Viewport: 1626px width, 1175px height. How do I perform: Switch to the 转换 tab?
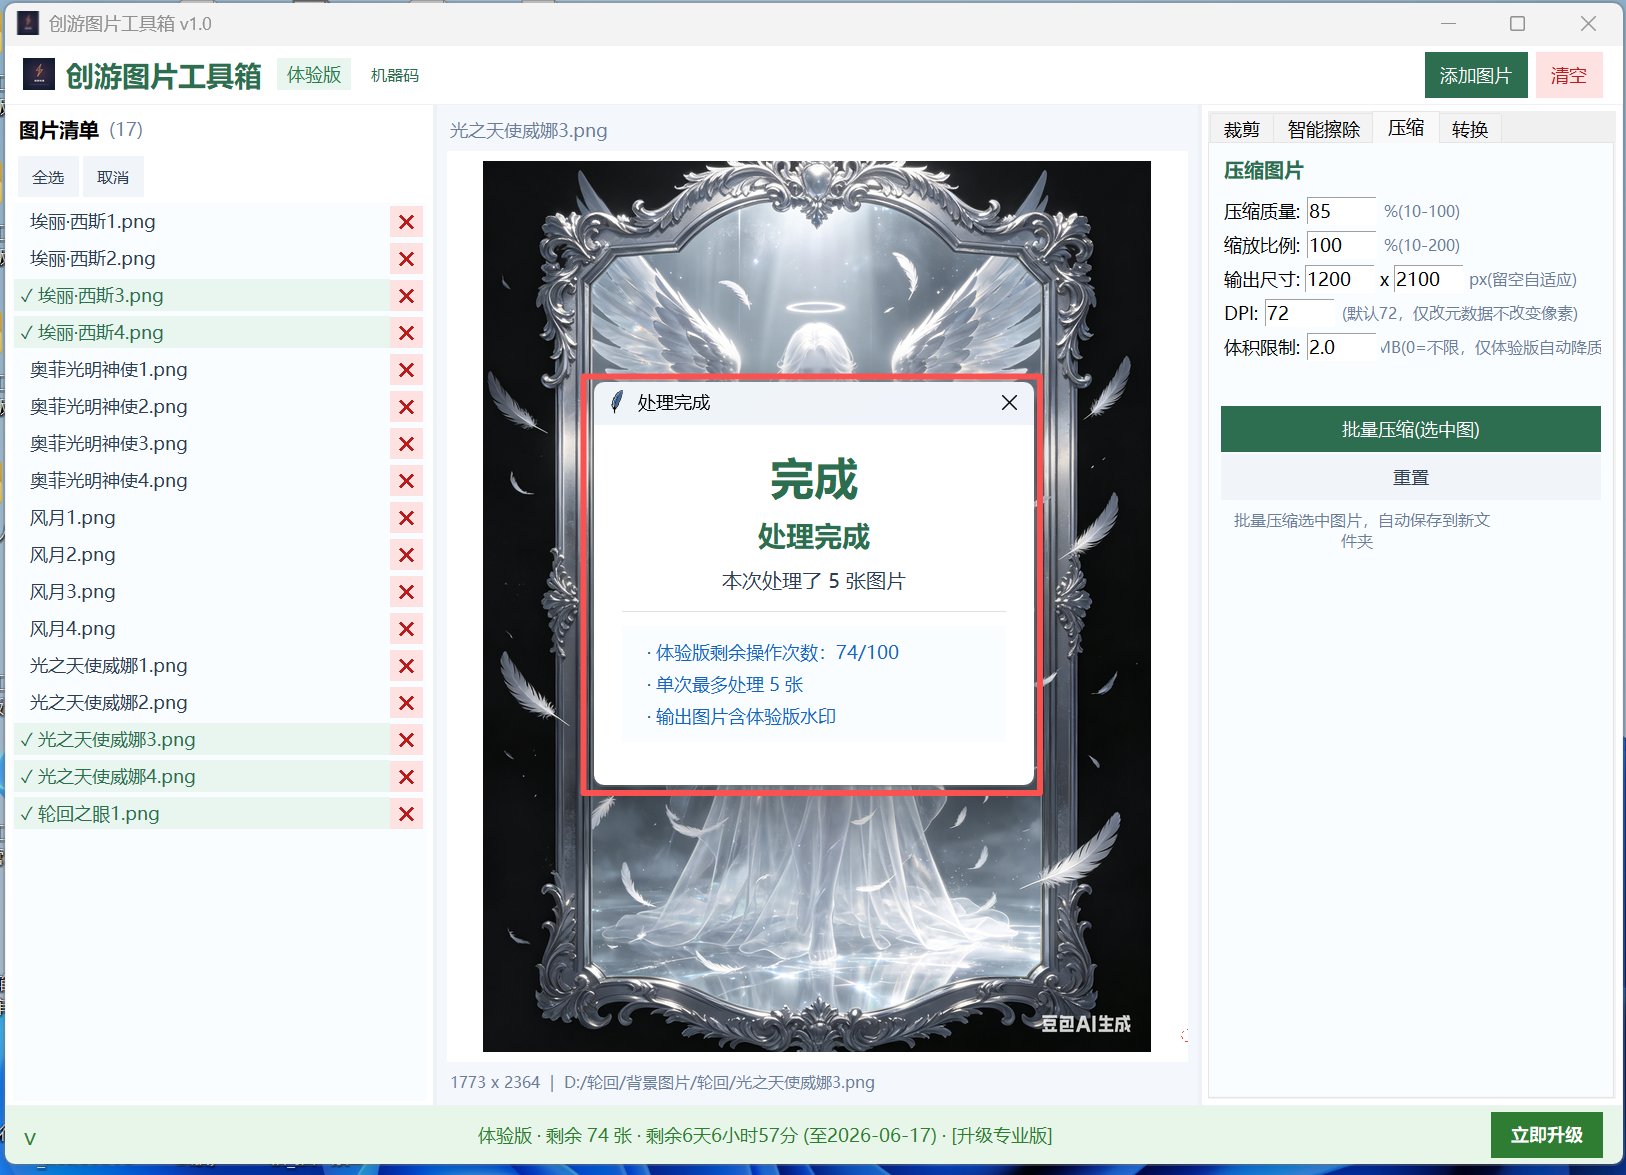1469,129
